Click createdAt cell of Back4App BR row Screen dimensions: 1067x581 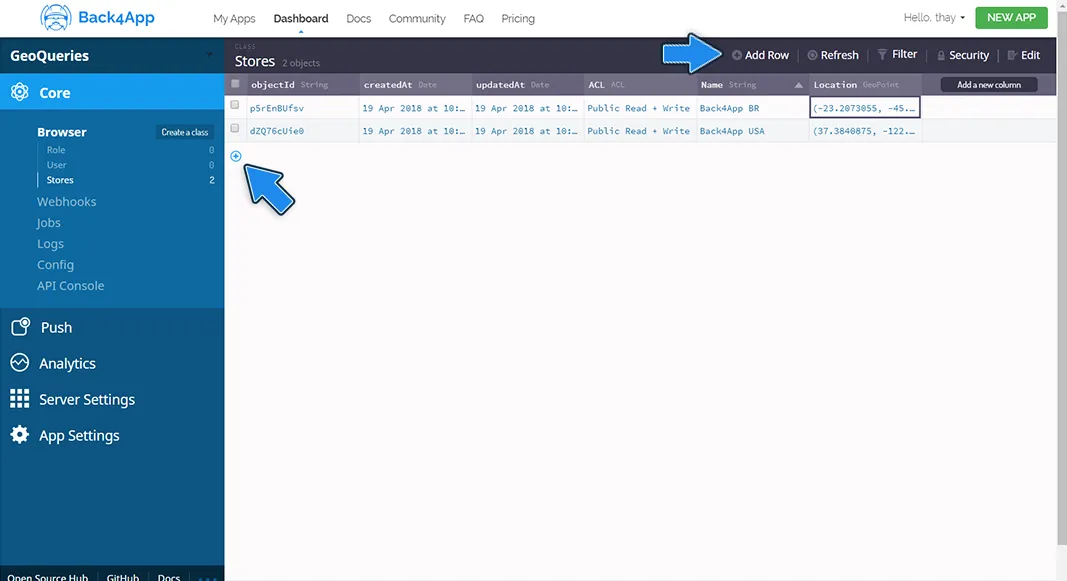414,108
